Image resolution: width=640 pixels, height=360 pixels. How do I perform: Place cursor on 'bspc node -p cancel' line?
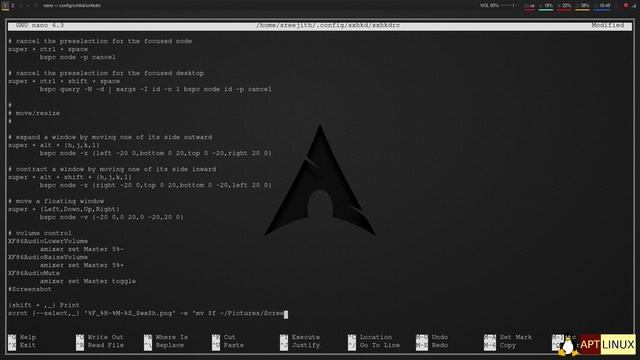(x=78, y=57)
